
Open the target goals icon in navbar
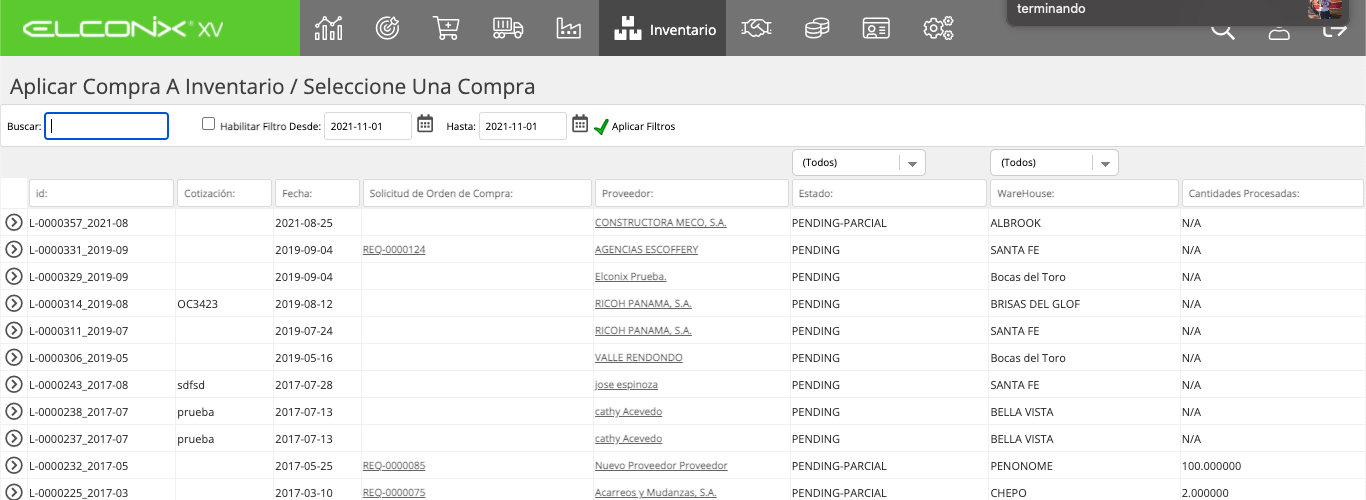388,28
